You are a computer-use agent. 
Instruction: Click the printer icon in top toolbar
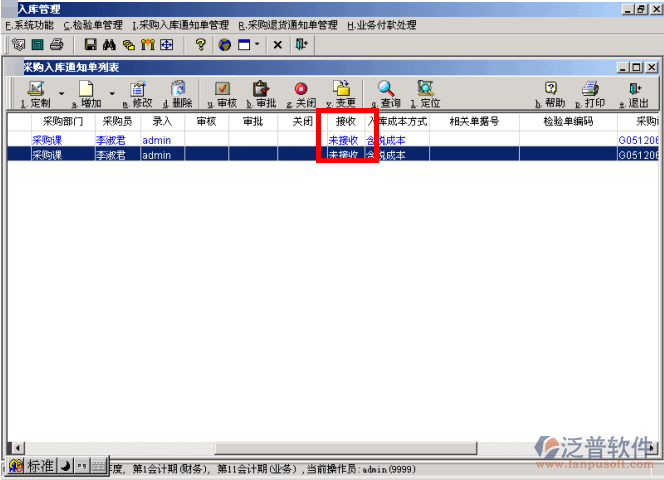coord(56,44)
